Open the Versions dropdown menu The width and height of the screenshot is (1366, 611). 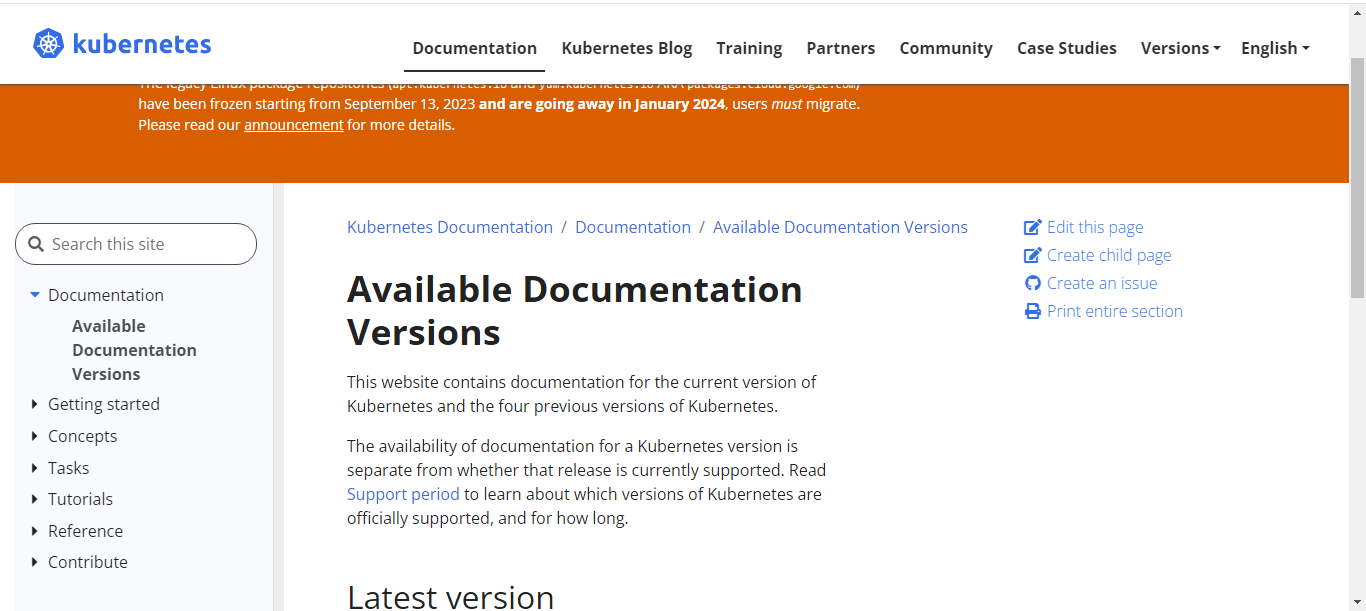(1180, 48)
